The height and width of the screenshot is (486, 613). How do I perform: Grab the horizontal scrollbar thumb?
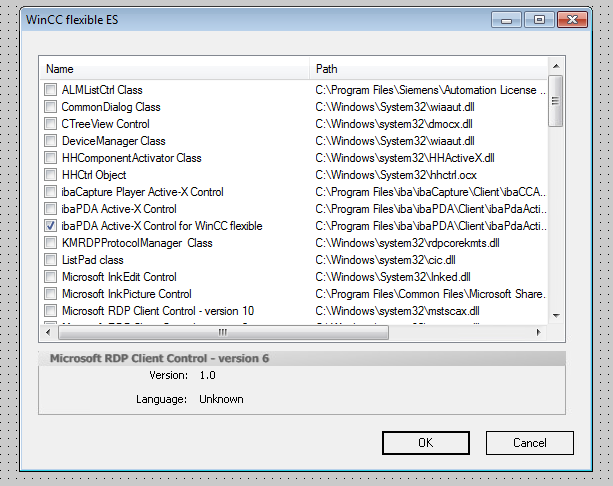tap(223, 332)
